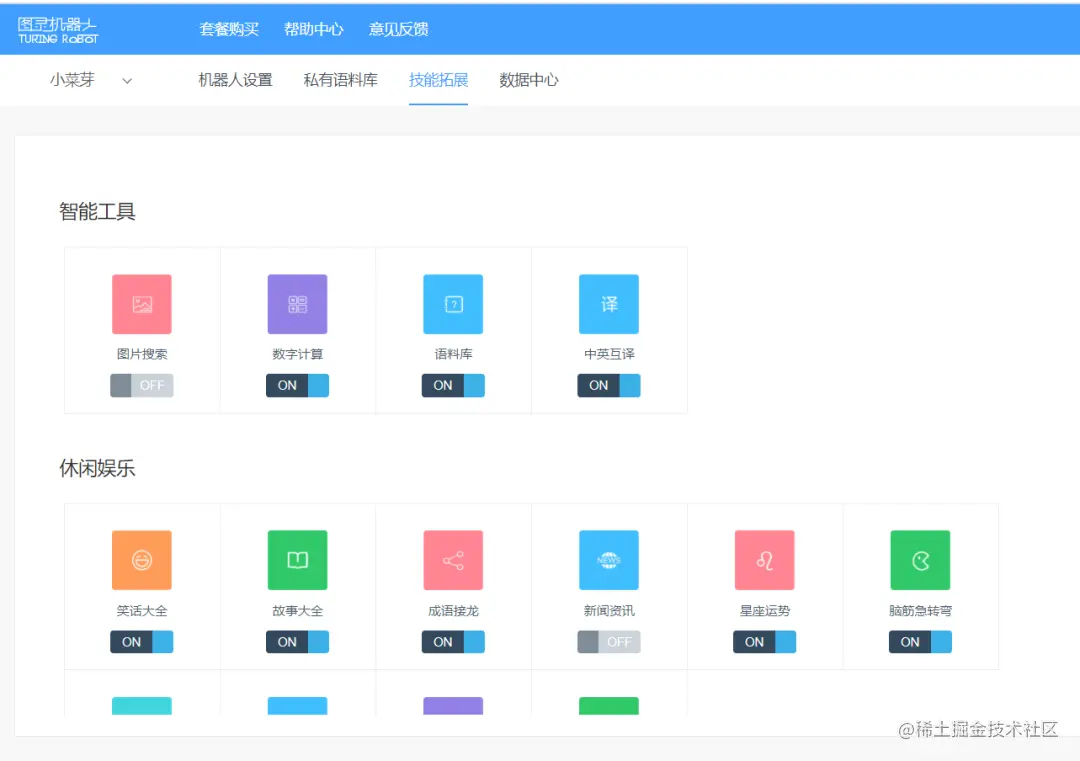Open 帮助中心 in the top bar
The image size is (1080, 761).
(x=314, y=29)
